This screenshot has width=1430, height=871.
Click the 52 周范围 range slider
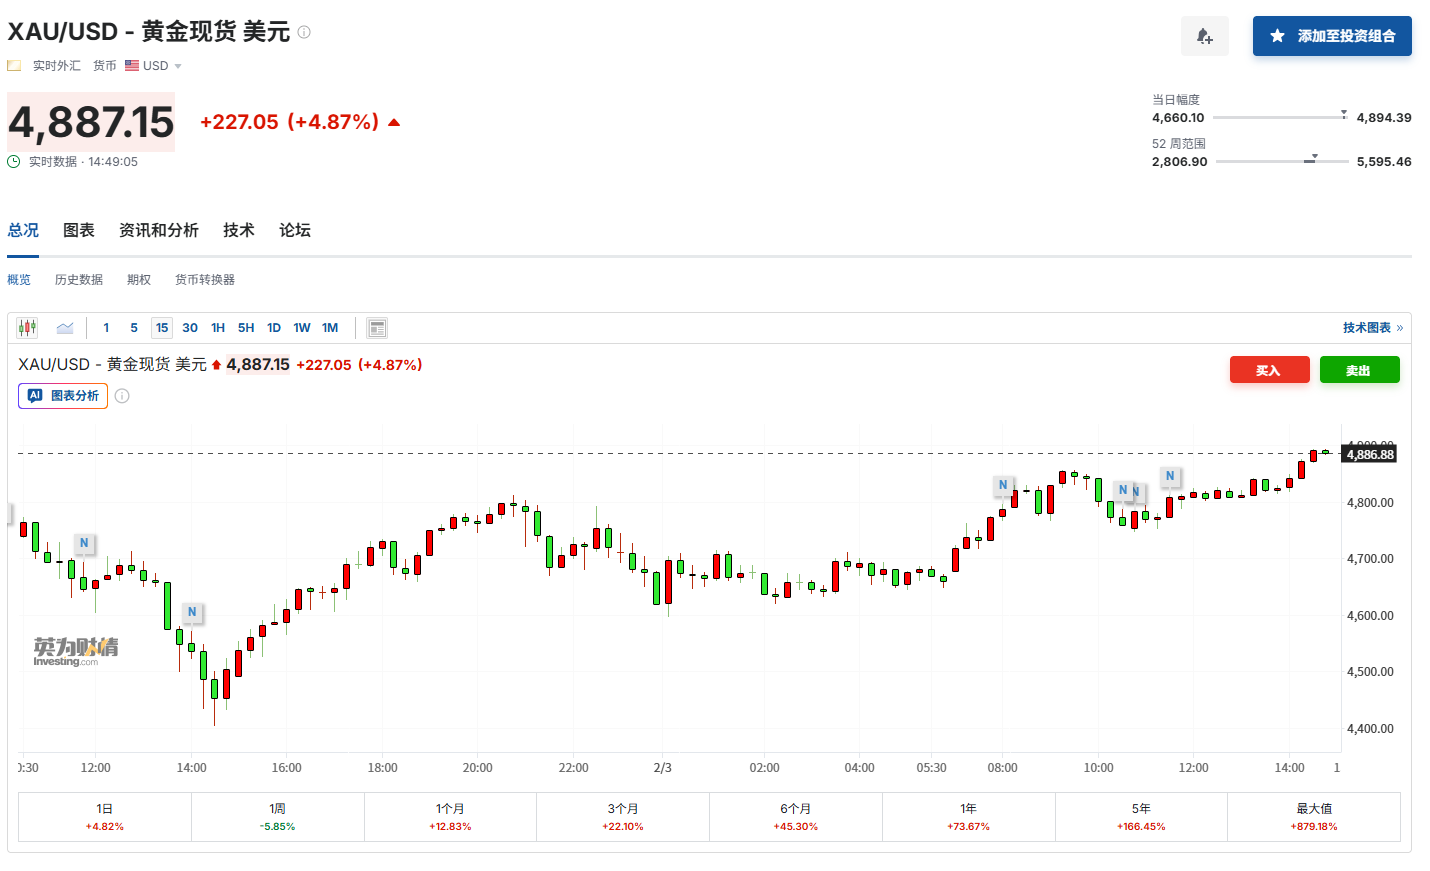pyautogui.click(x=1281, y=161)
